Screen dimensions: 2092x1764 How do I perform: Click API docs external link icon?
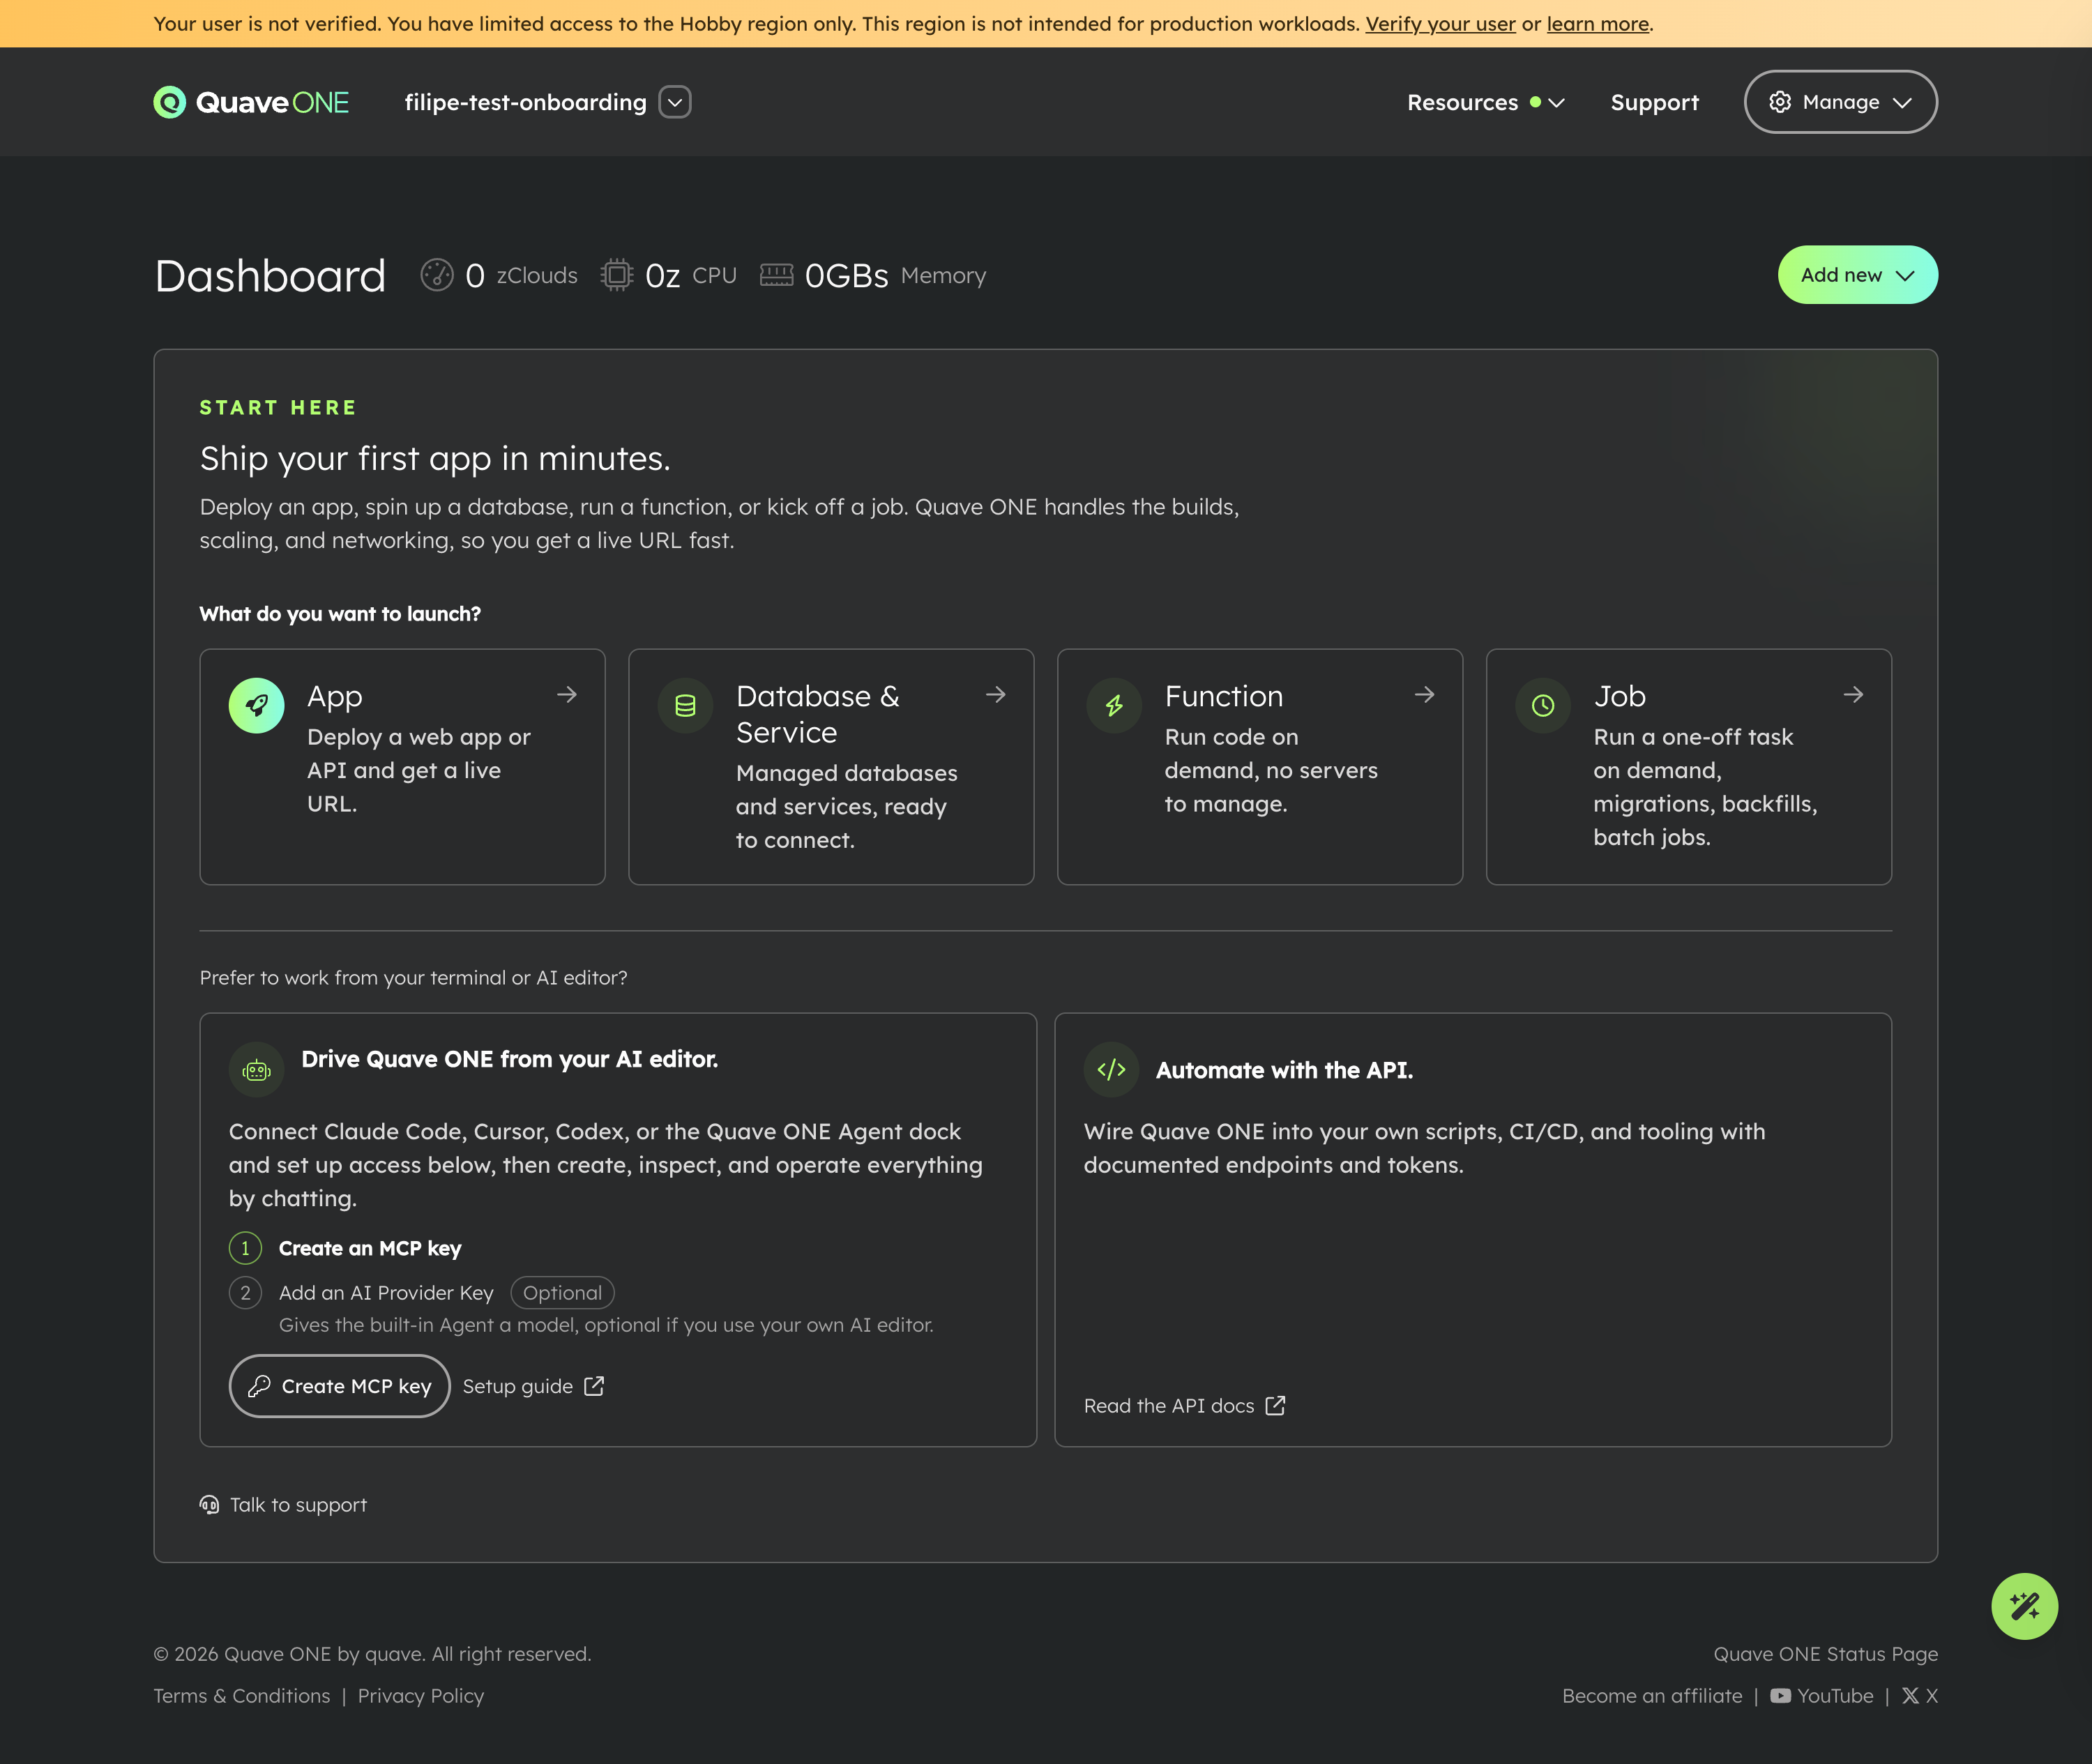tap(1275, 1406)
